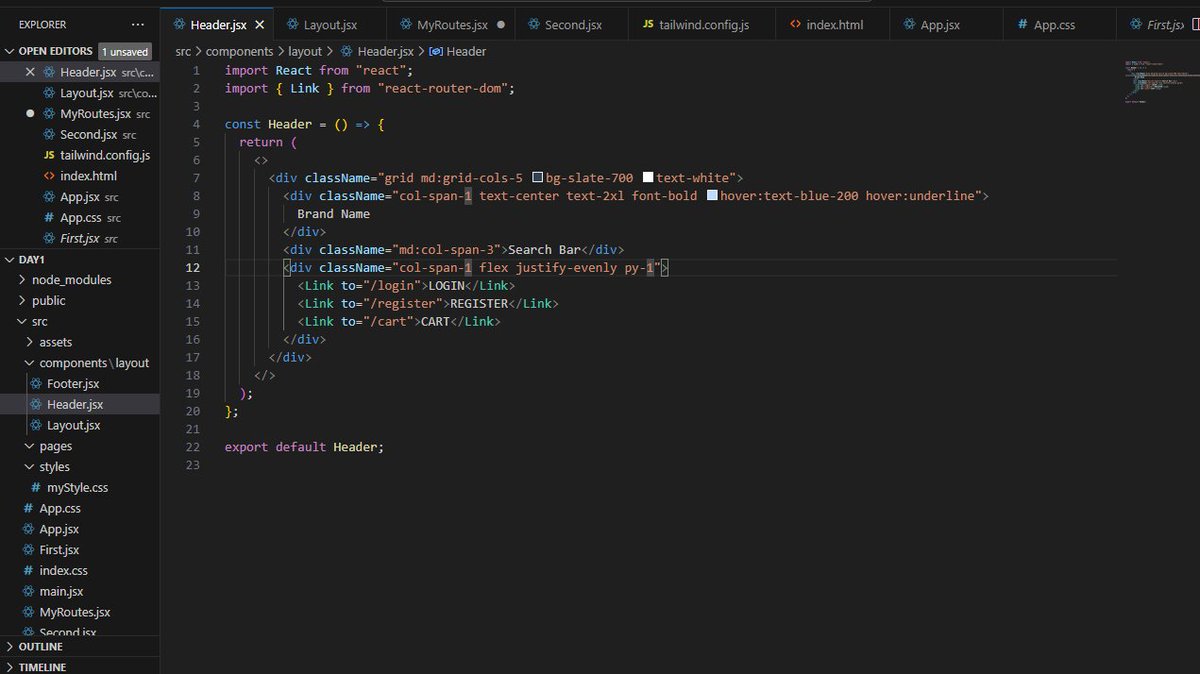1200x674 pixels.
Task: Click the Header symbol icon in the breadcrumb
Action: 436,51
